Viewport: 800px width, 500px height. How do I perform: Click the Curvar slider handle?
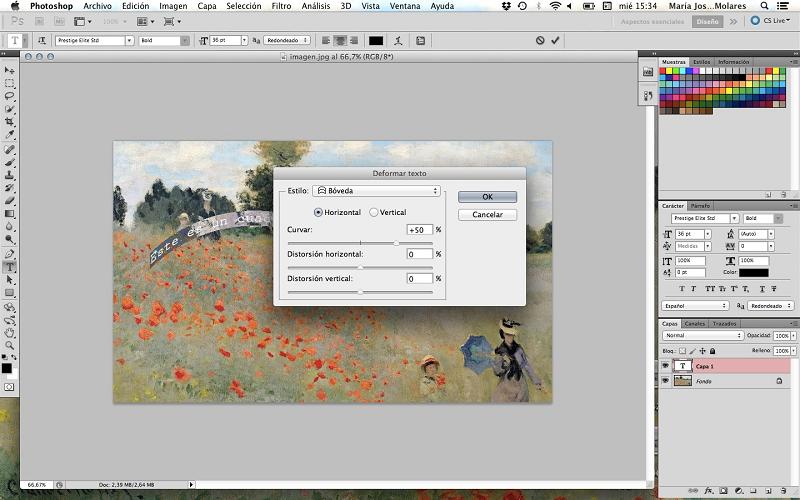pos(396,243)
